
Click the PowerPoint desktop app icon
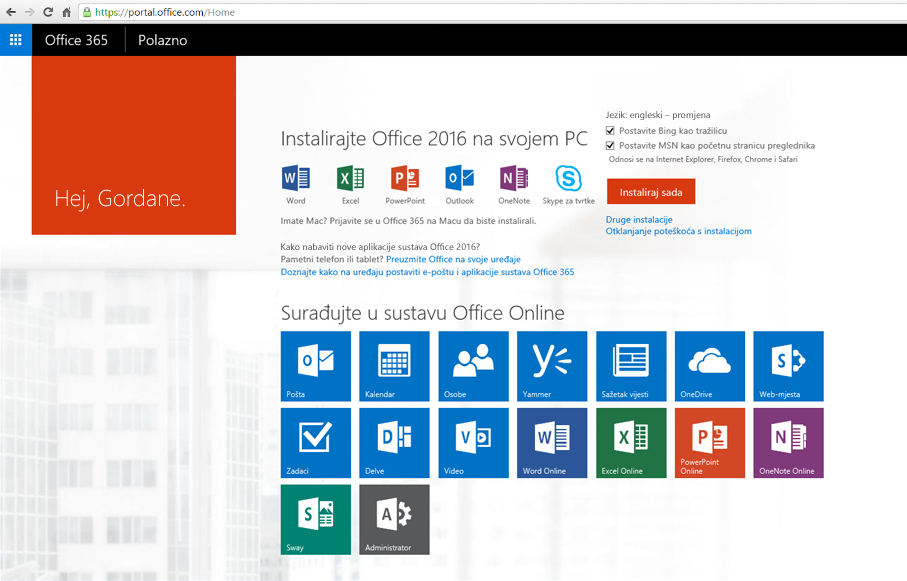(405, 178)
